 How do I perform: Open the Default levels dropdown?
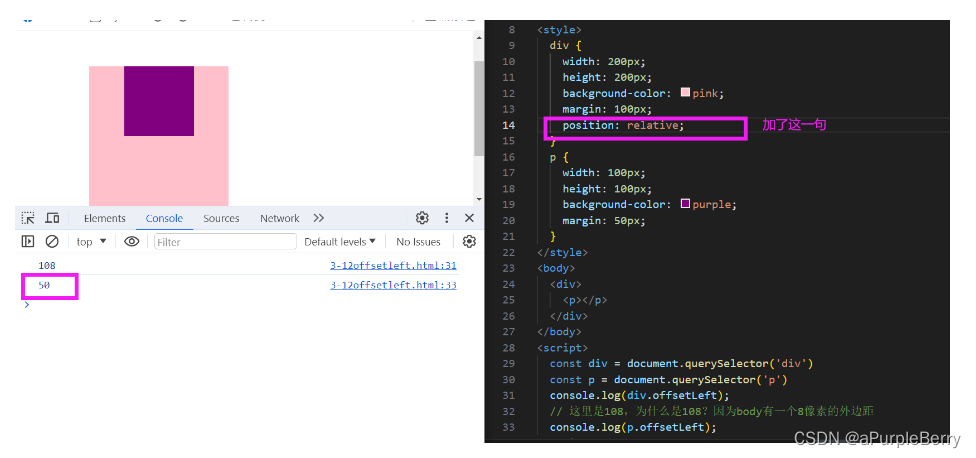coord(340,241)
